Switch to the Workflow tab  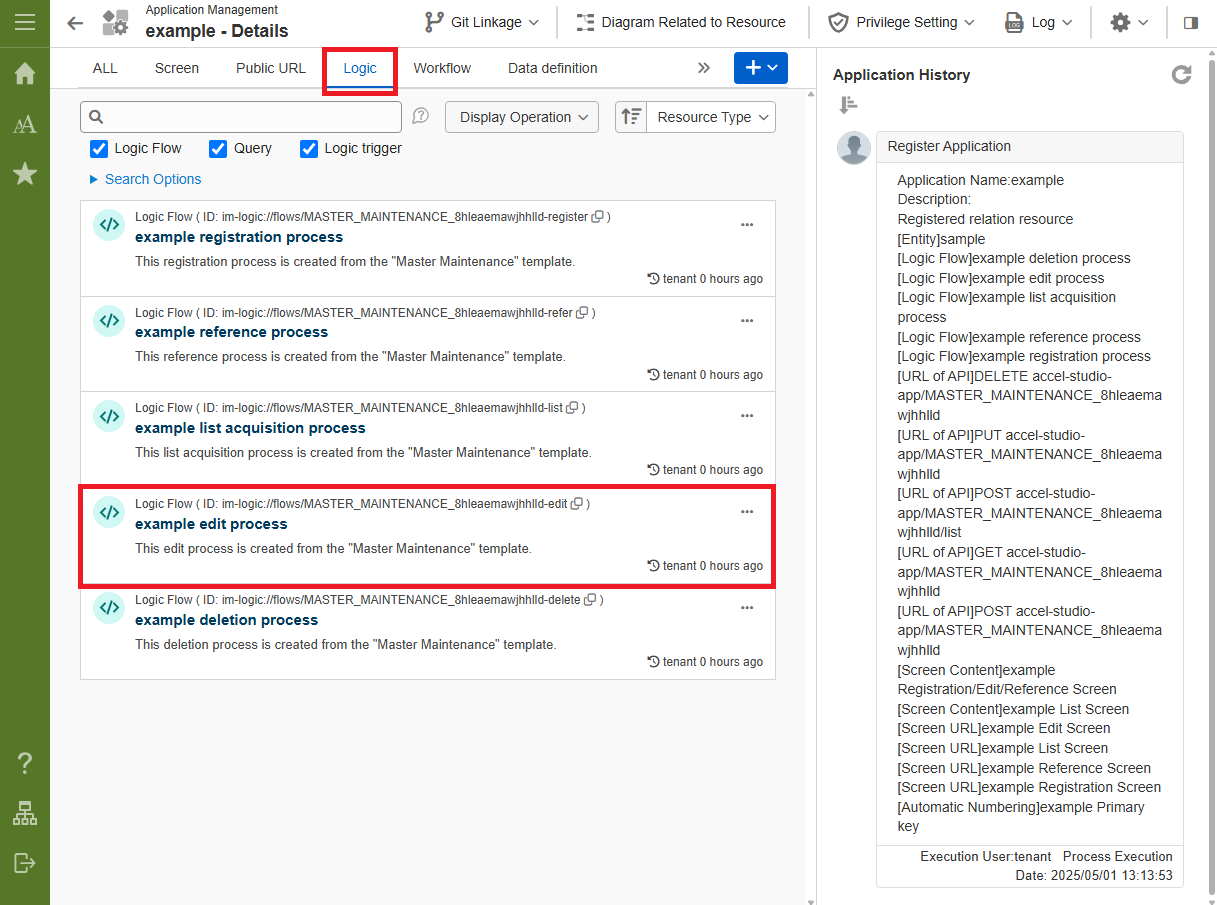coord(442,68)
